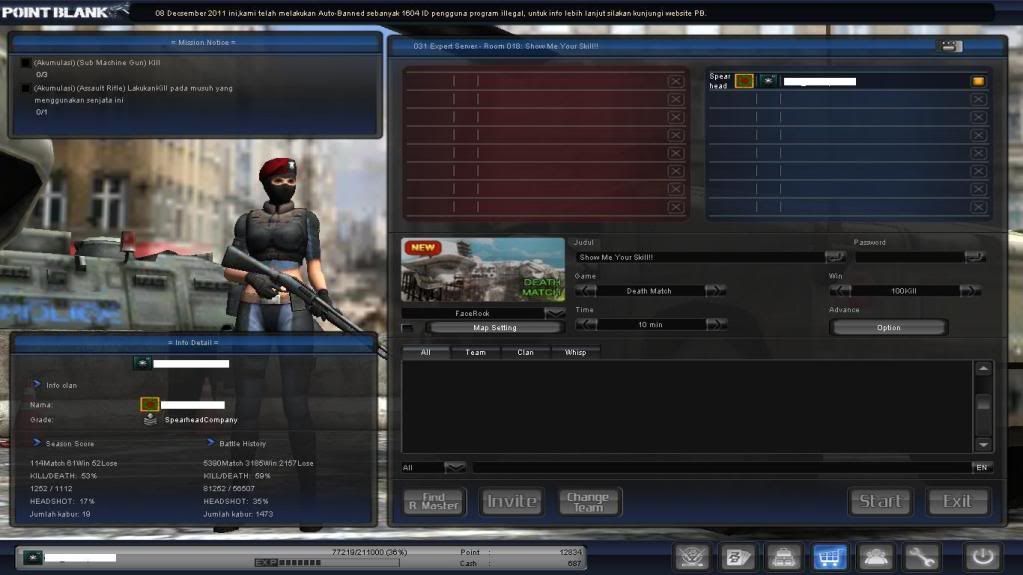The image size is (1023, 575).
Task: Click rank badge in Info Detail header
Action: [x=142, y=364]
